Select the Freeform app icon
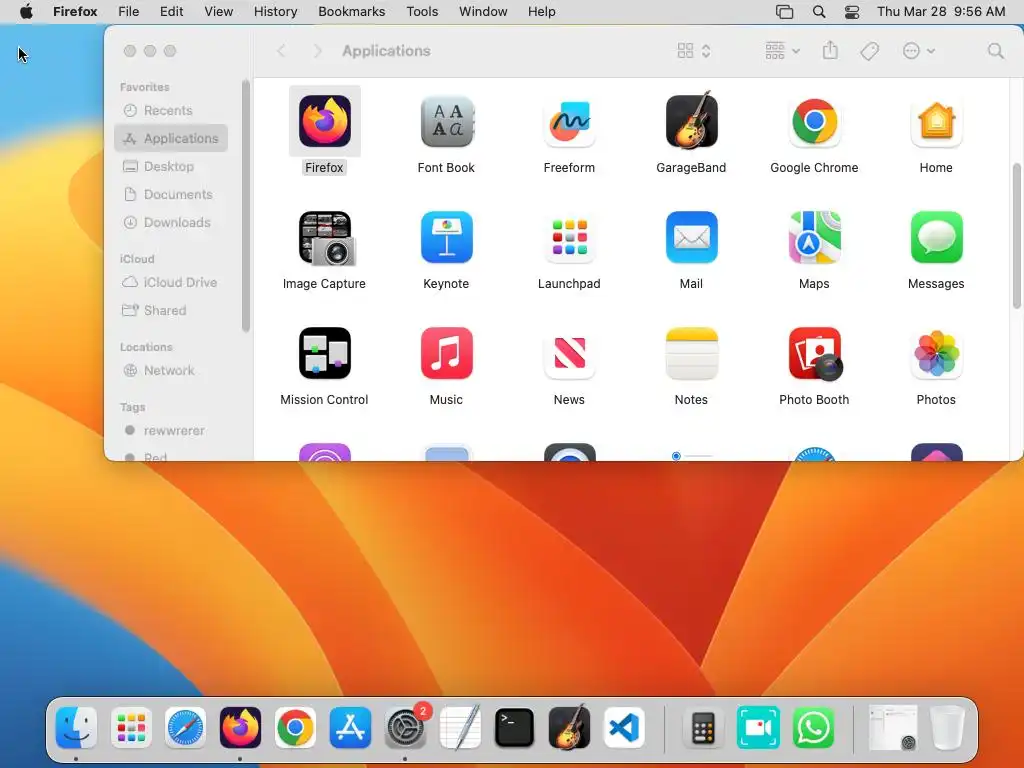The height and width of the screenshot is (768, 1024). tap(569, 121)
